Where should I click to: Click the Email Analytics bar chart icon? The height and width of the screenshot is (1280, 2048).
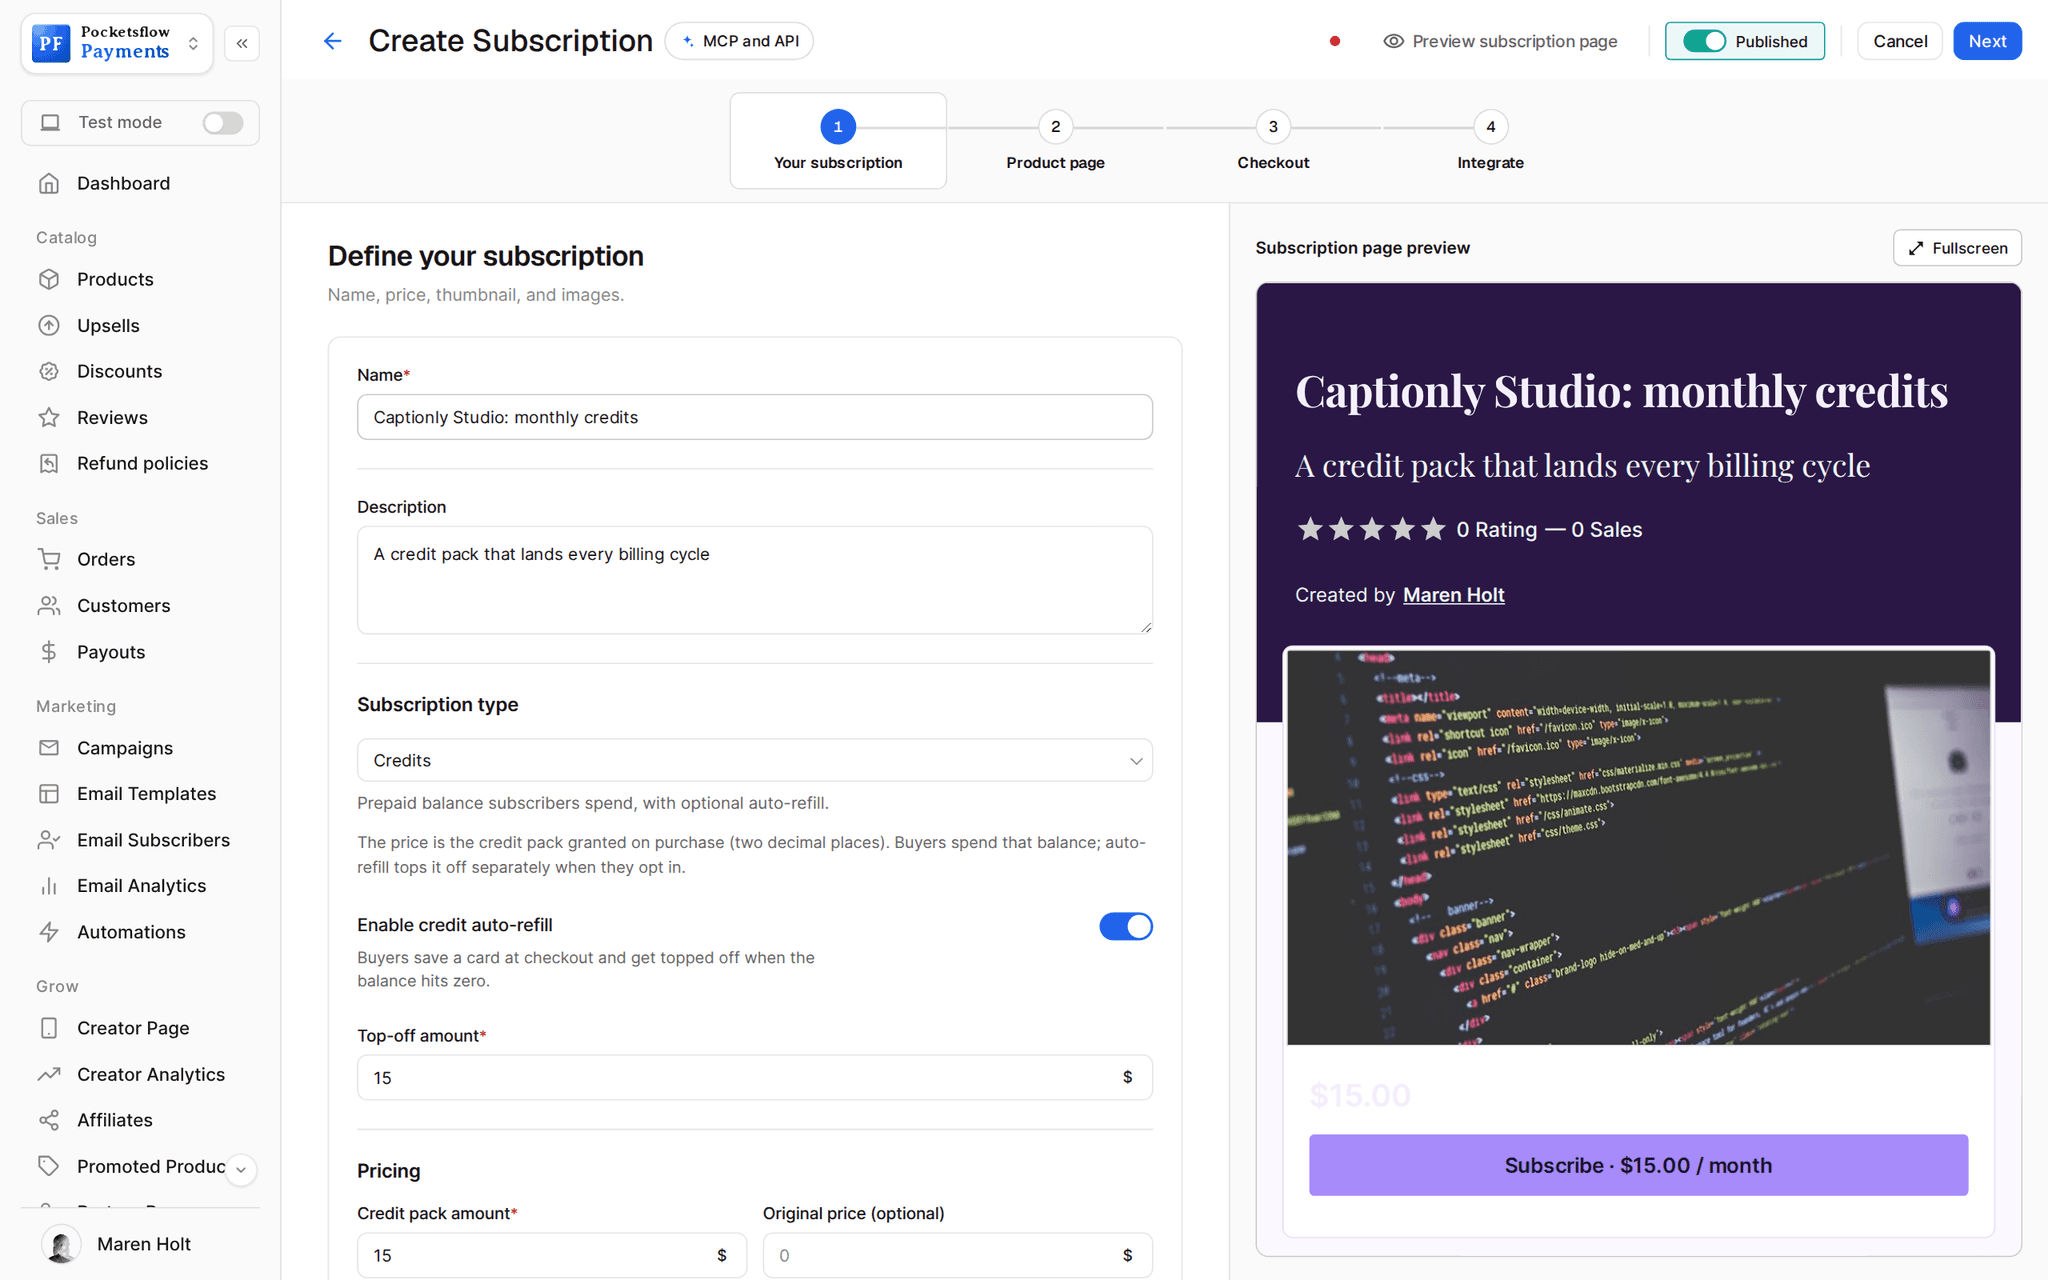pos(49,886)
